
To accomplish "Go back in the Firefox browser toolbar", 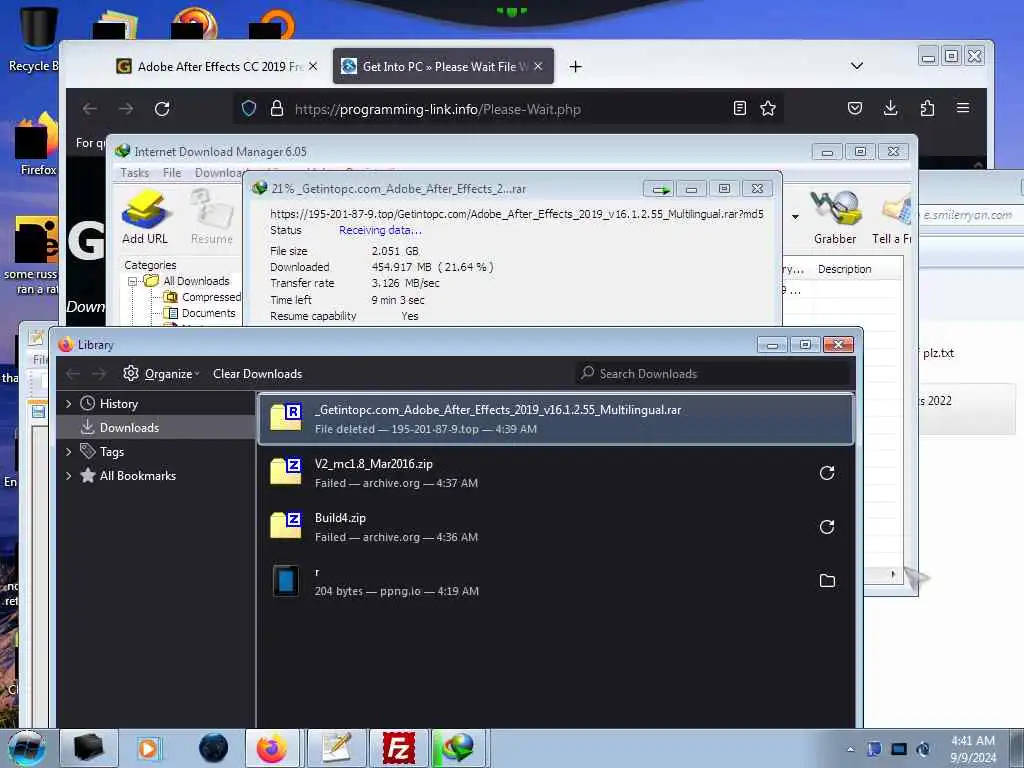I will click(x=89, y=109).
